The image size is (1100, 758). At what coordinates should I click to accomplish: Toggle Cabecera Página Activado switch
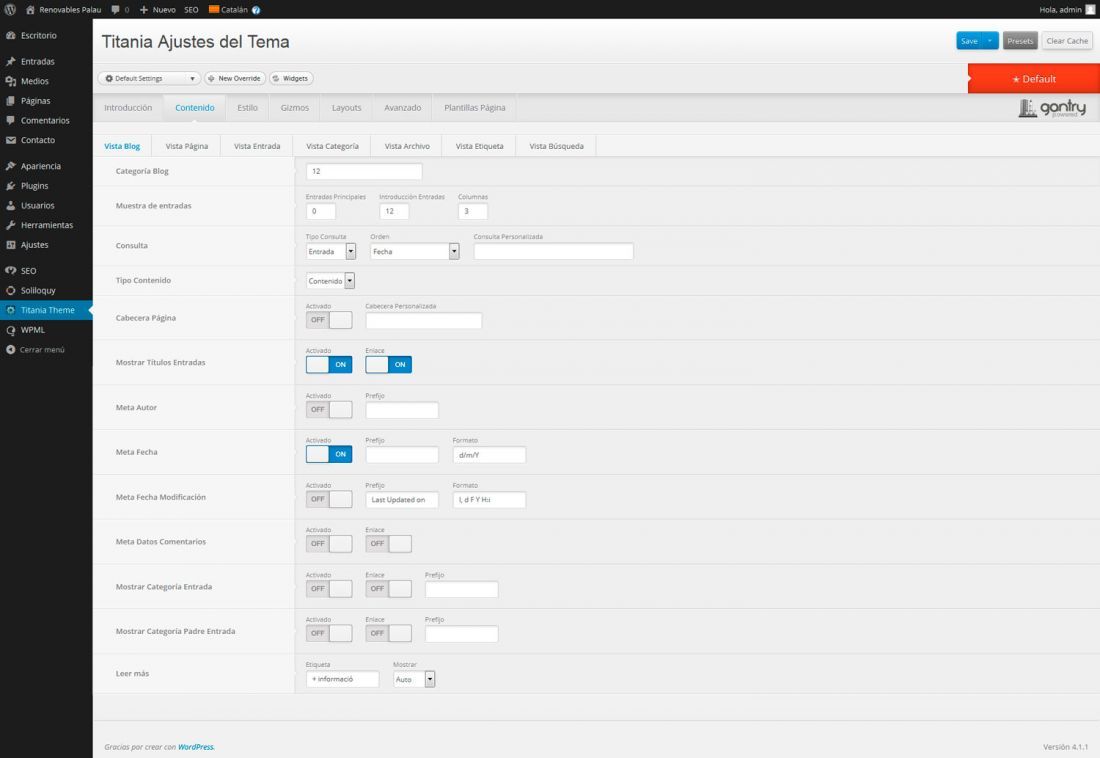coord(329,320)
